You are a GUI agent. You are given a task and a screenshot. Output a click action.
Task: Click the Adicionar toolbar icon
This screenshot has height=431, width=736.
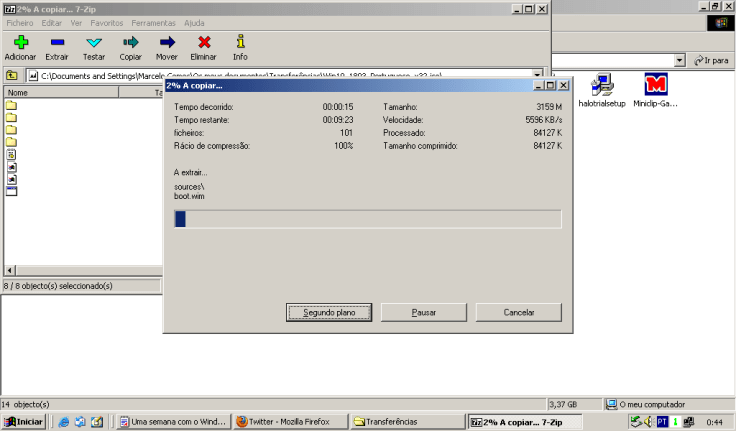point(20,42)
